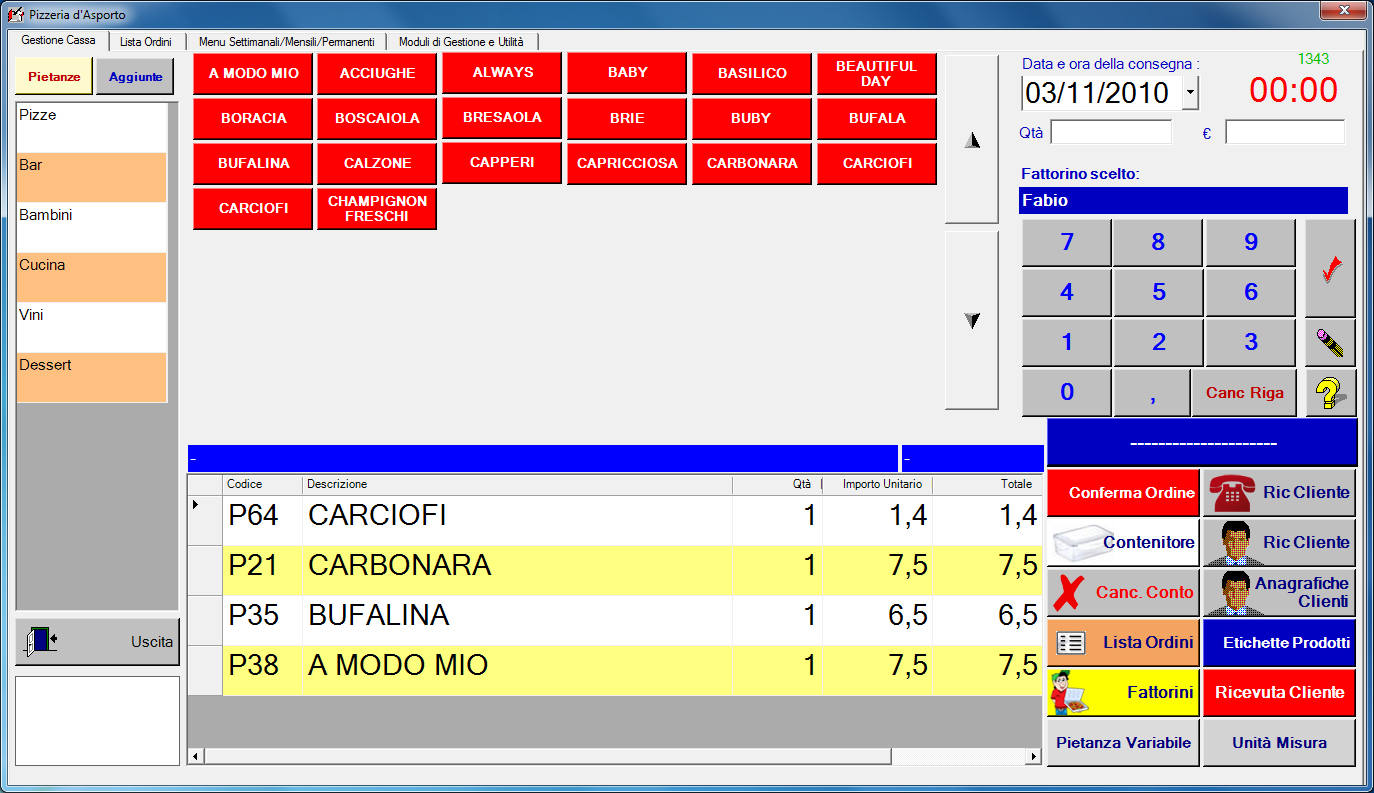Image resolution: width=1374 pixels, height=793 pixels.
Task: Select the Gestione Cassa tab
Action: 58,40
